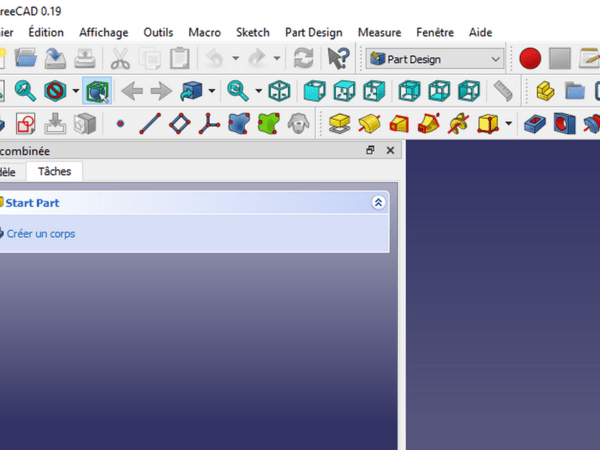This screenshot has height=450, width=600.
Task: Click the Refresh recompute icon
Action: tap(300, 59)
